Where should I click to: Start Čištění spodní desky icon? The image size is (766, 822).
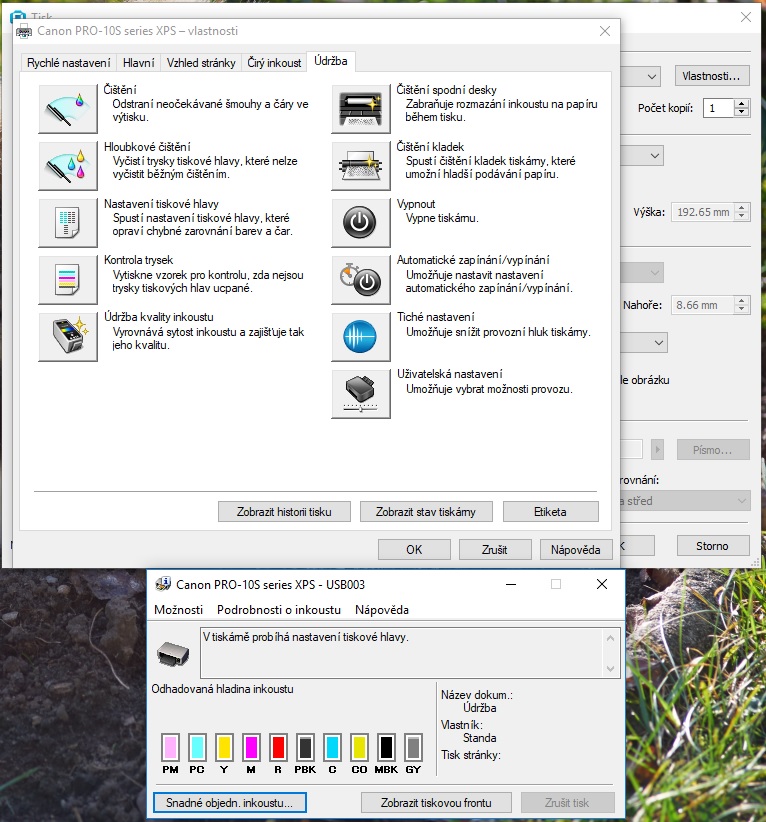(361, 109)
